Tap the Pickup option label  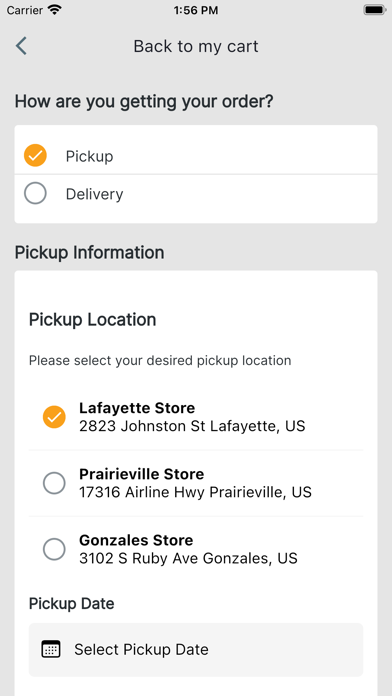(x=89, y=156)
